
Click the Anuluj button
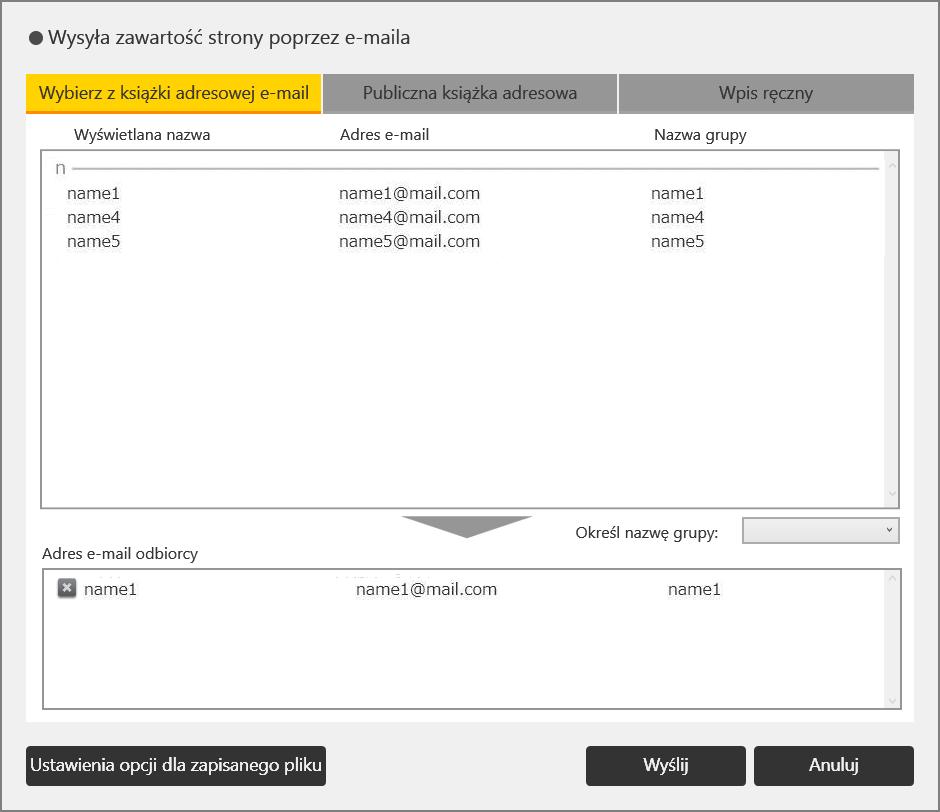[834, 765]
